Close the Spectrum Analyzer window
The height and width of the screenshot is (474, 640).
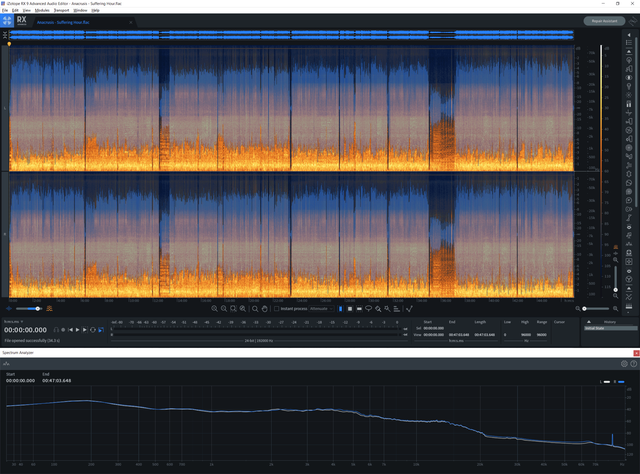coord(636,353)
